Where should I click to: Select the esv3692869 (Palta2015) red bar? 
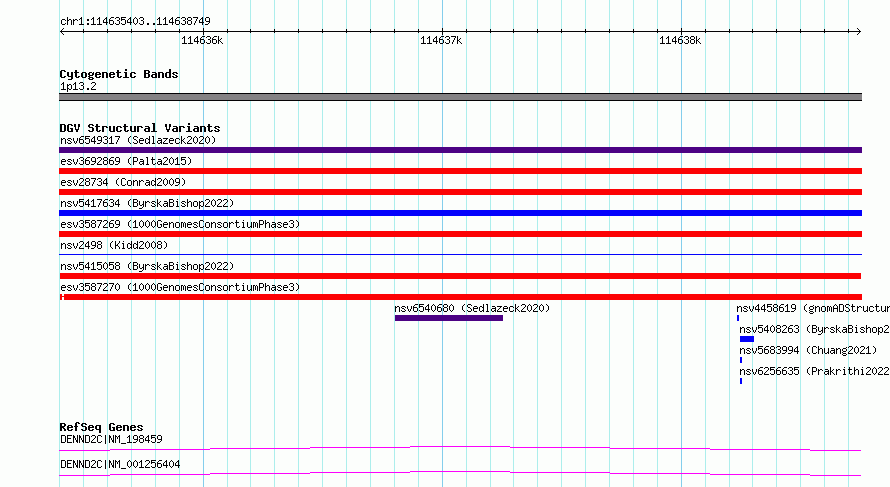460,171
